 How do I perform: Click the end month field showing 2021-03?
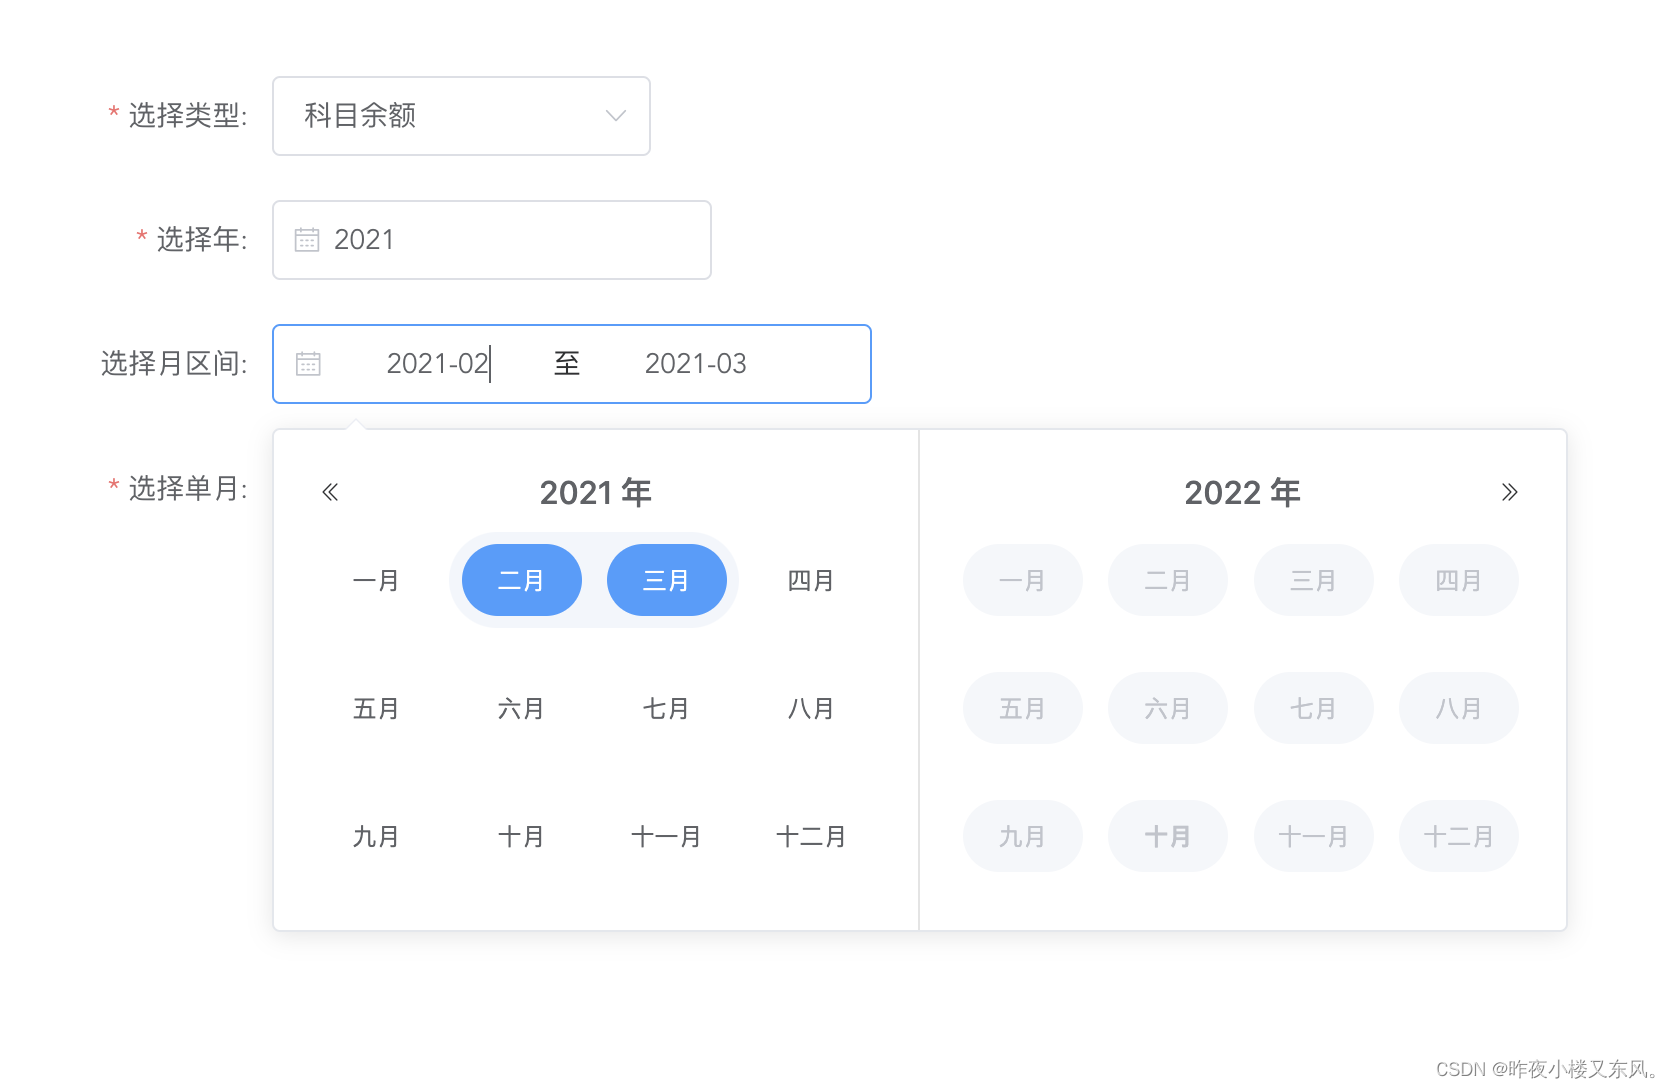tap(696, 363)
